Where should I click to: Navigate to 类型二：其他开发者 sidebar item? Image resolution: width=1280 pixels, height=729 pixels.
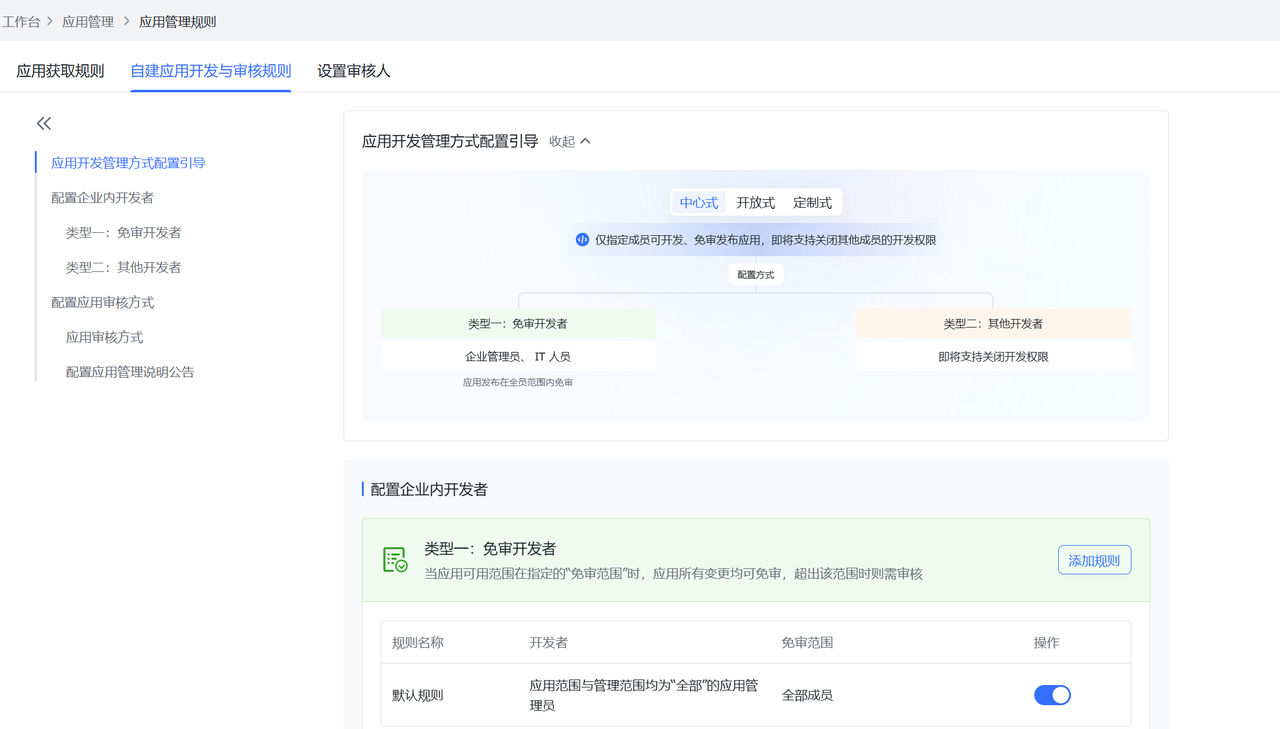[123, 268]
